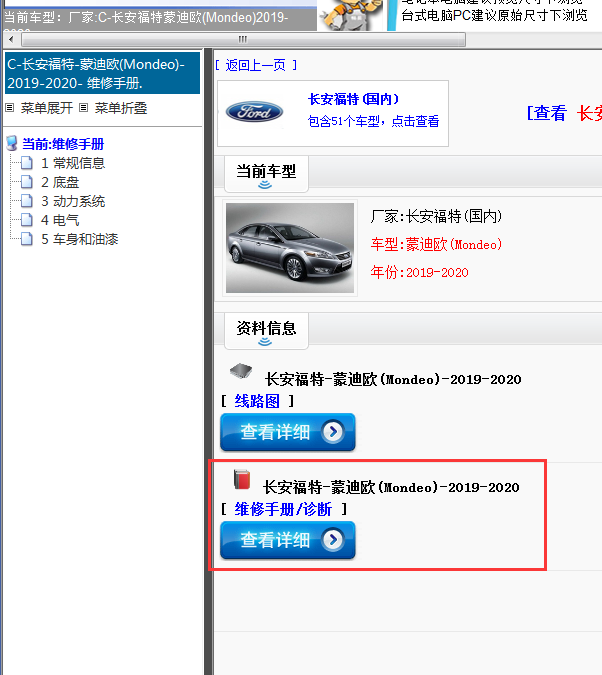The image size is (602, 675).
Task: Collapse all menus with 菜单折叠
Action: point(121,108)
